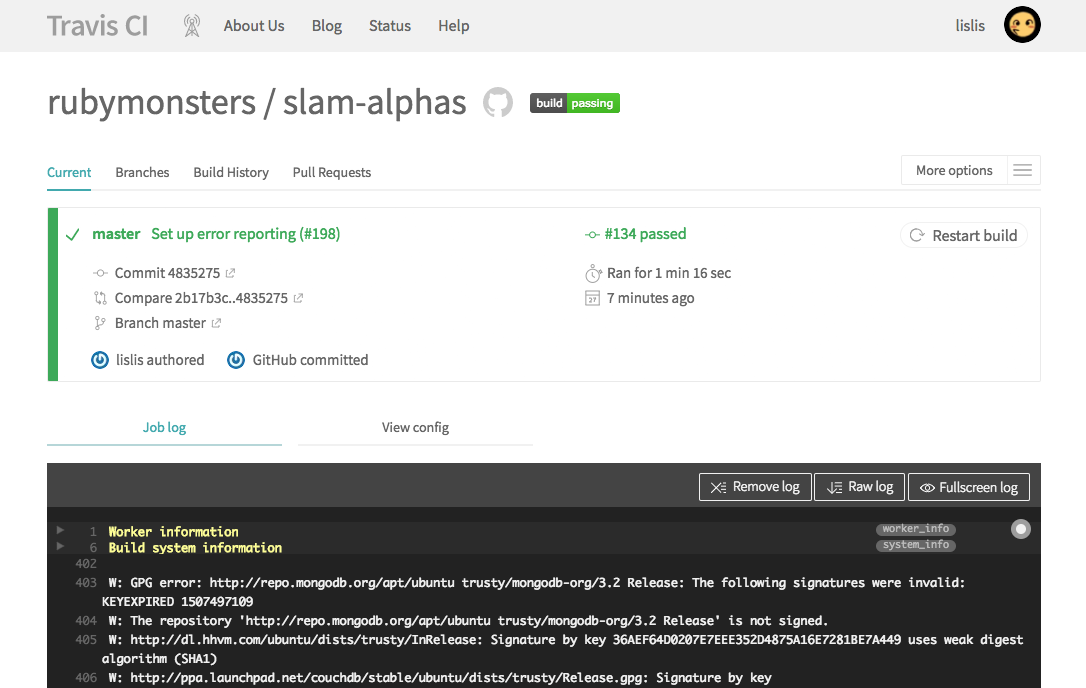Screen dimensions: 1086x688
Task: Click the Remove log button
Action: click(755, 487)
